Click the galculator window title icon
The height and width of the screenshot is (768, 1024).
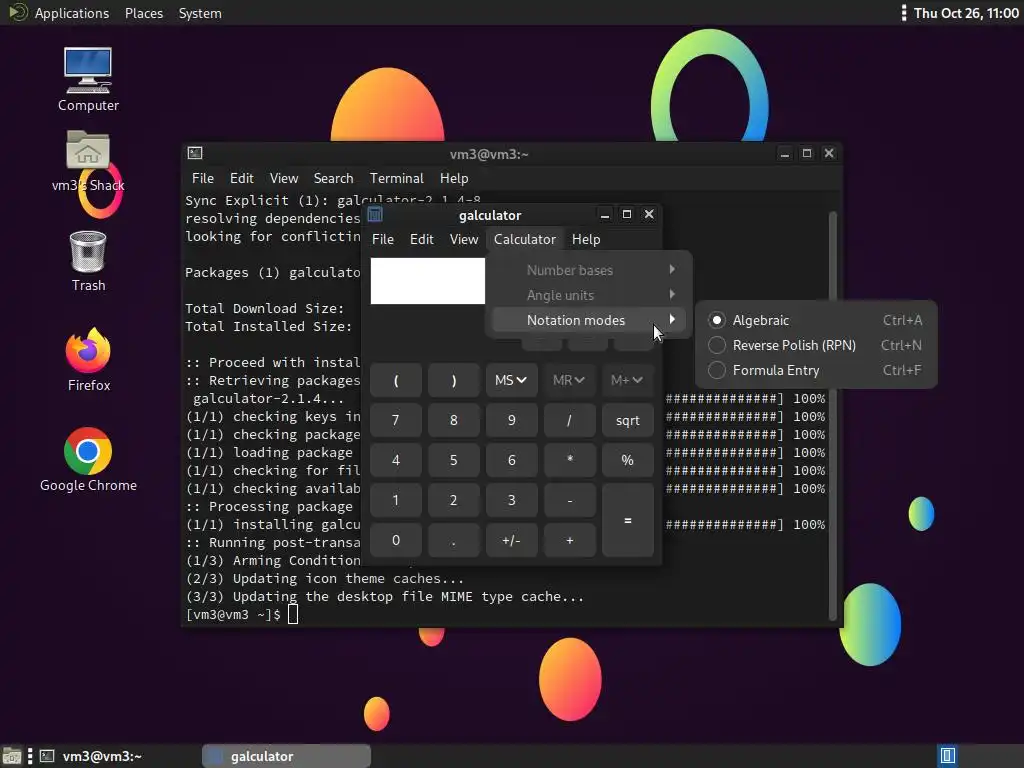pyautogui.click(x=375, y=215)
